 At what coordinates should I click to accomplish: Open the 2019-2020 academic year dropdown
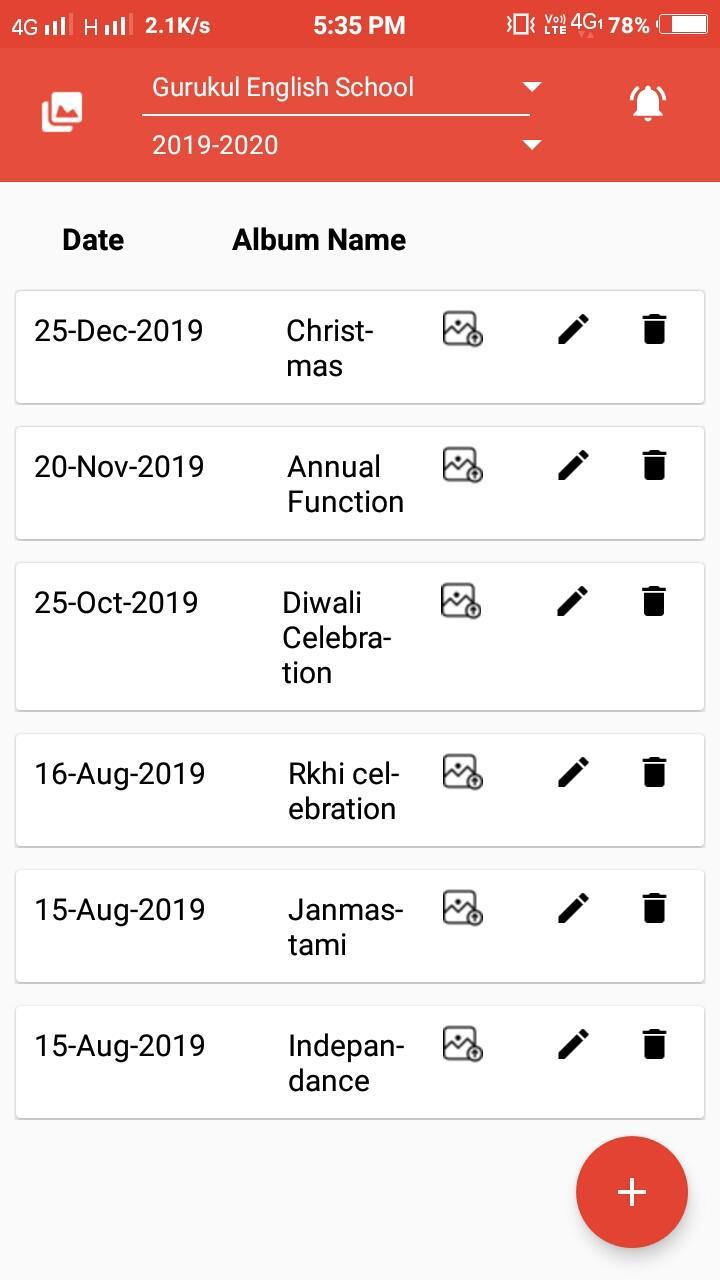point(346,145)
